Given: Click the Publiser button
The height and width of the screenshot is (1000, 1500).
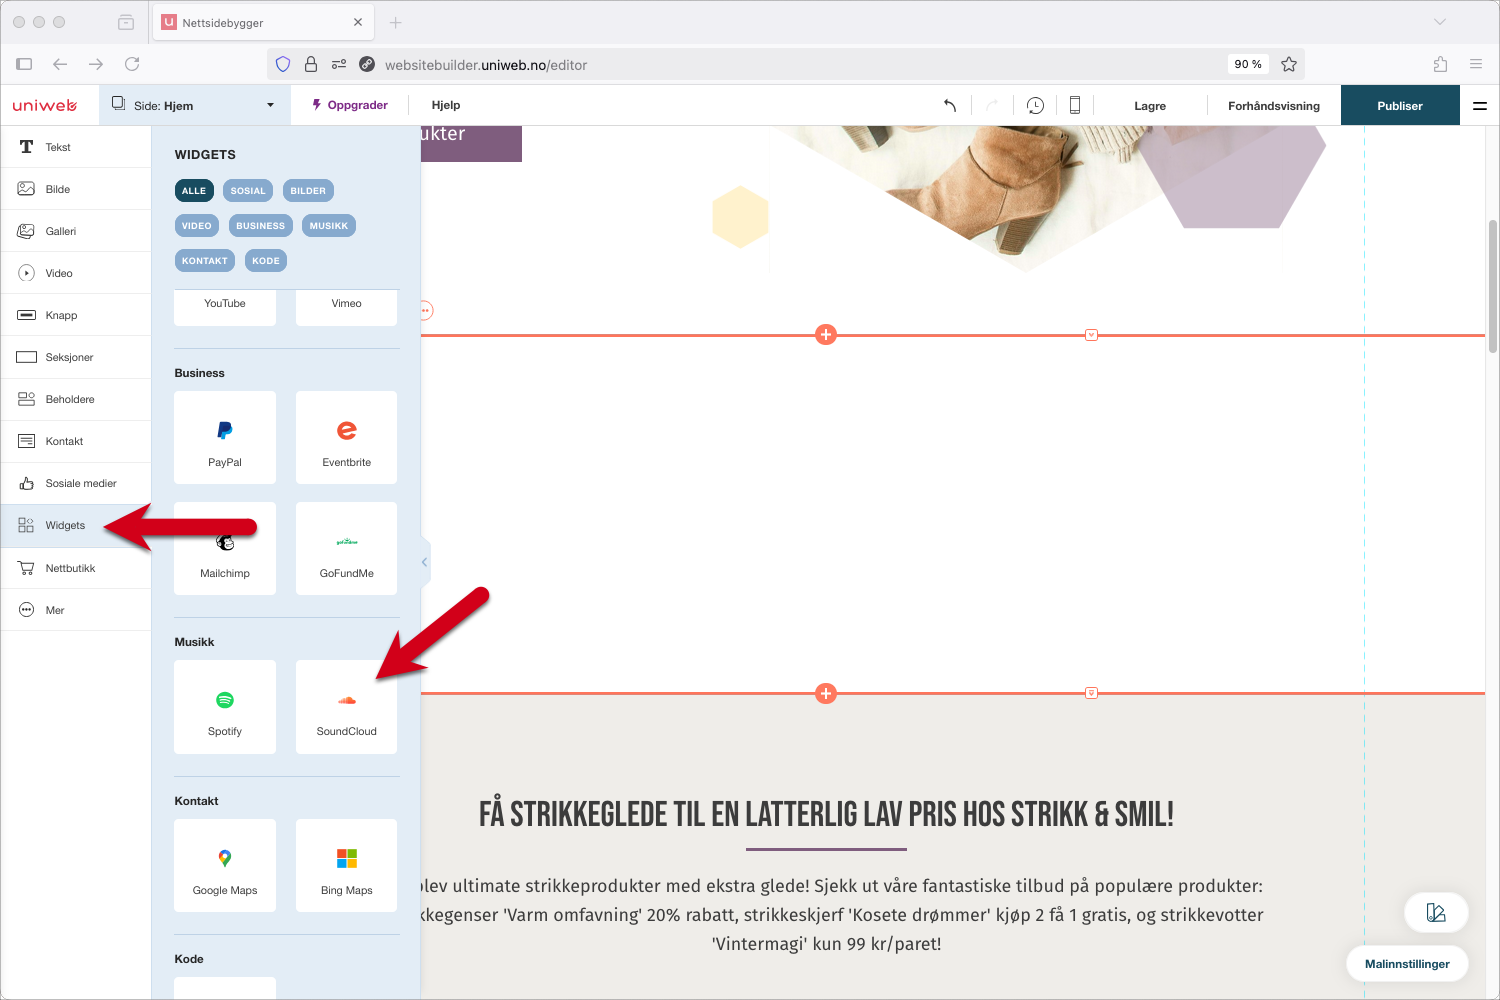Looking at the screenshot, I should [x=1400, y=105].
